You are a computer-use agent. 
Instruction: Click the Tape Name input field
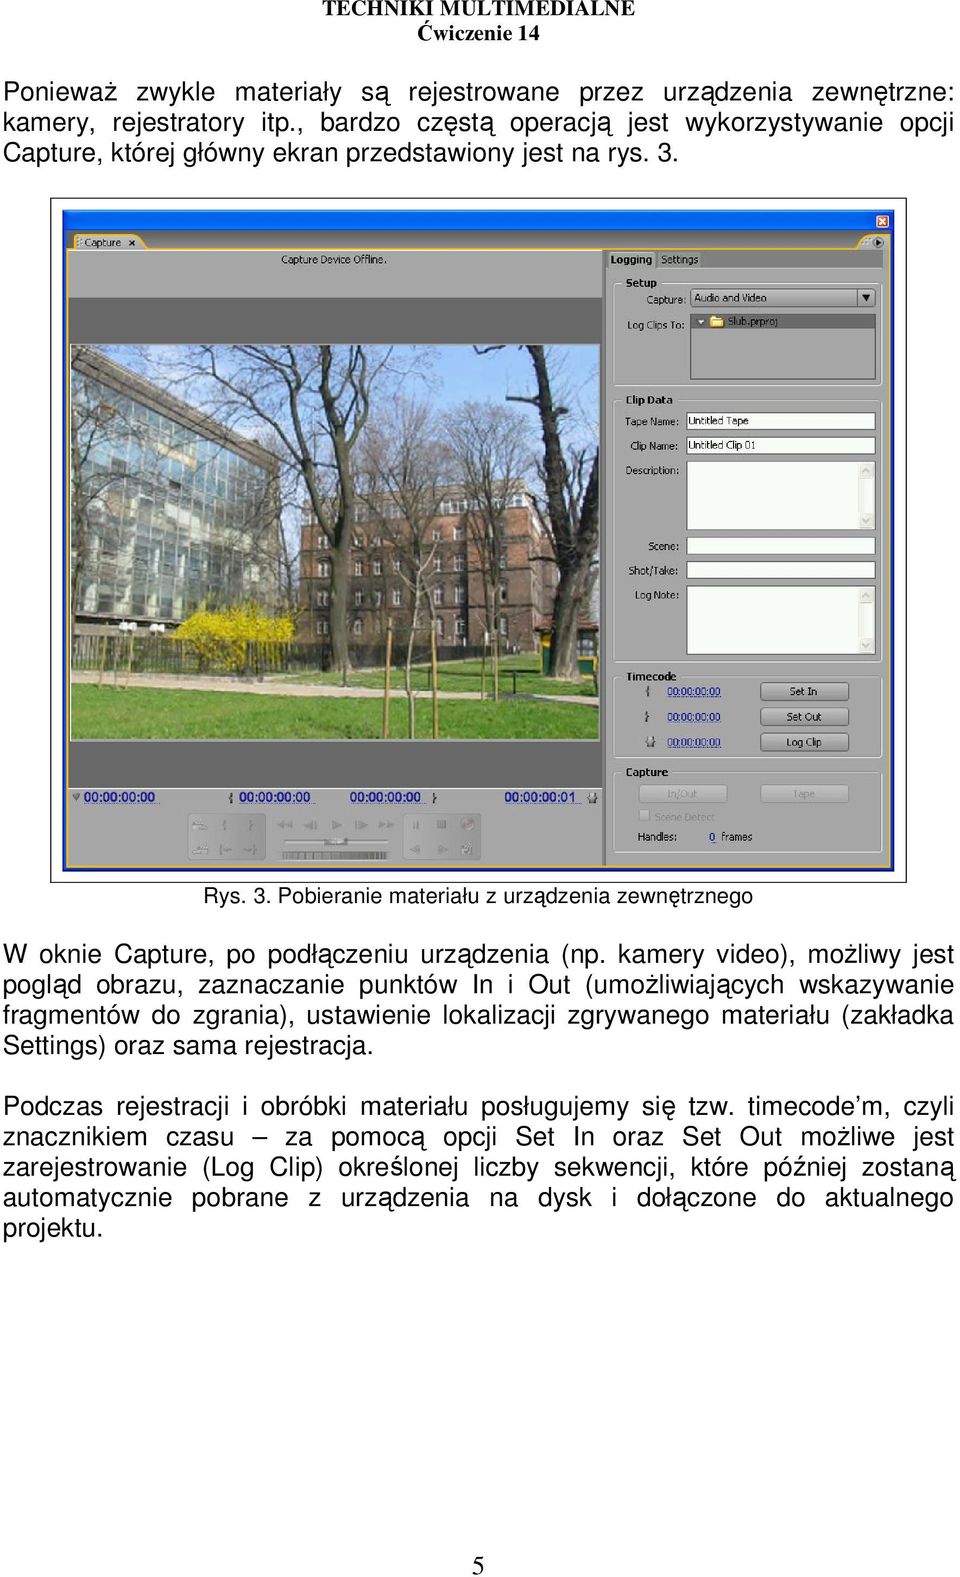781,421
